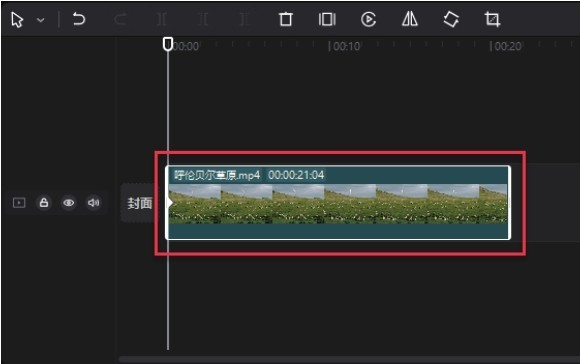Mirror the clip with the flip icon
This screenshot has height=364, width=580.
[x=410, y=19]
